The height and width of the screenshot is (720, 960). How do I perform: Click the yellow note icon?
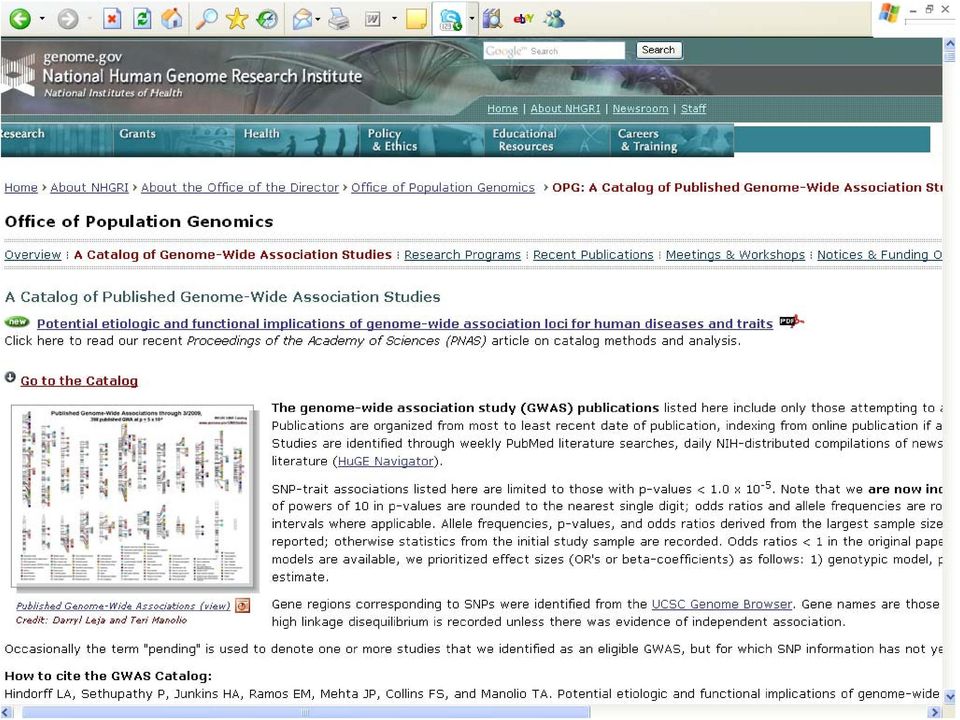click(416, 19)
